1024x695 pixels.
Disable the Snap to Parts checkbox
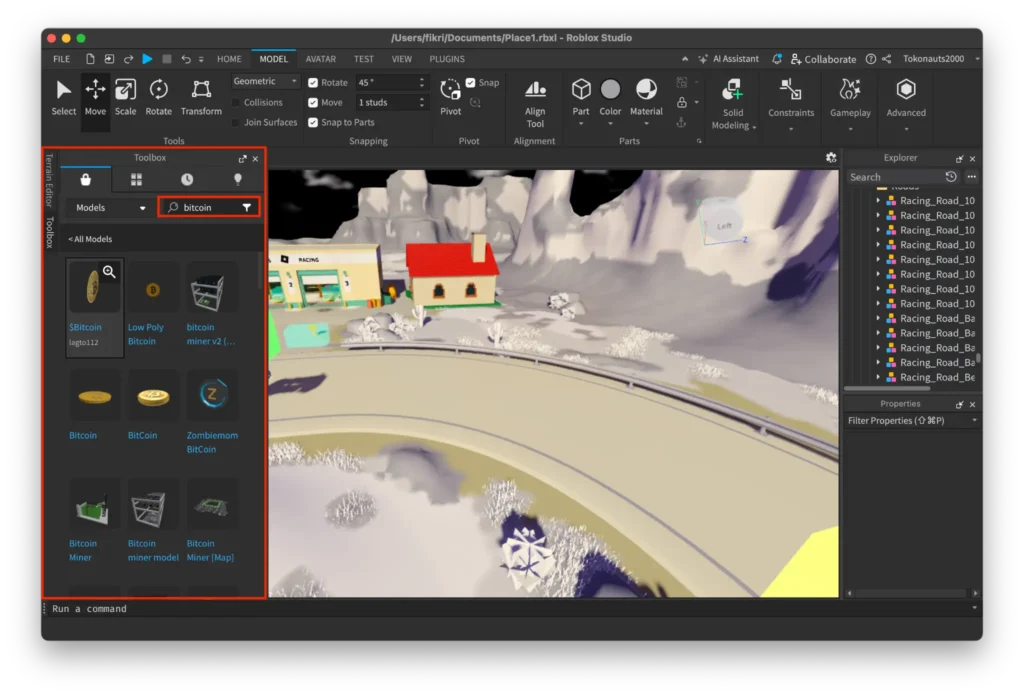(x=313, y=122)
